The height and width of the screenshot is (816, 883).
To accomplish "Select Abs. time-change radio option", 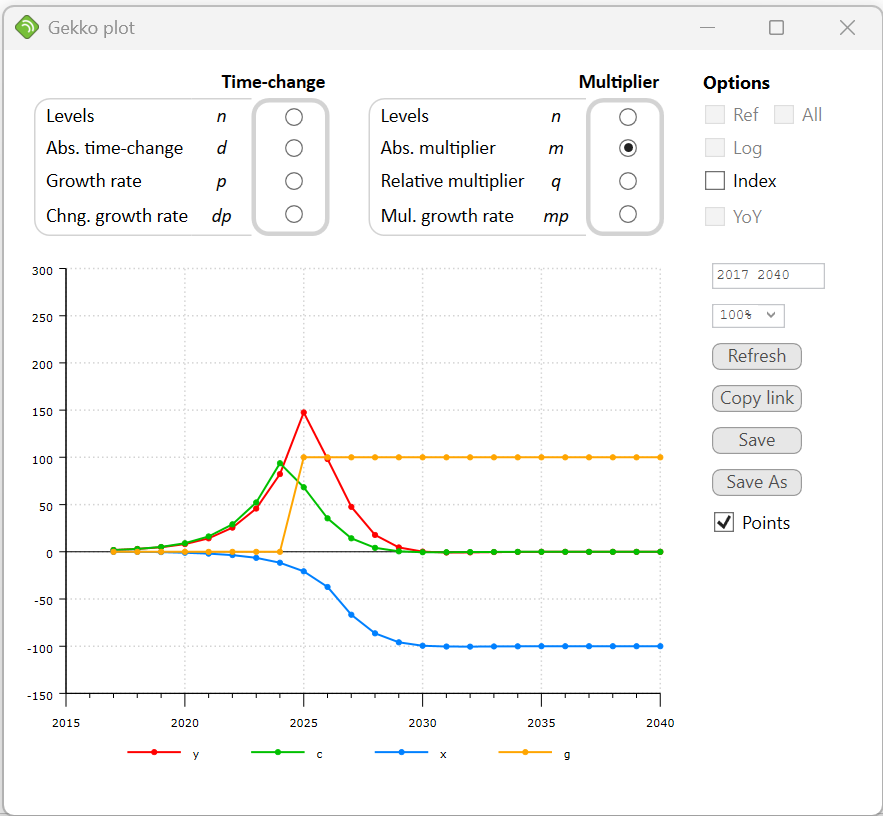I will coord(293,148).
